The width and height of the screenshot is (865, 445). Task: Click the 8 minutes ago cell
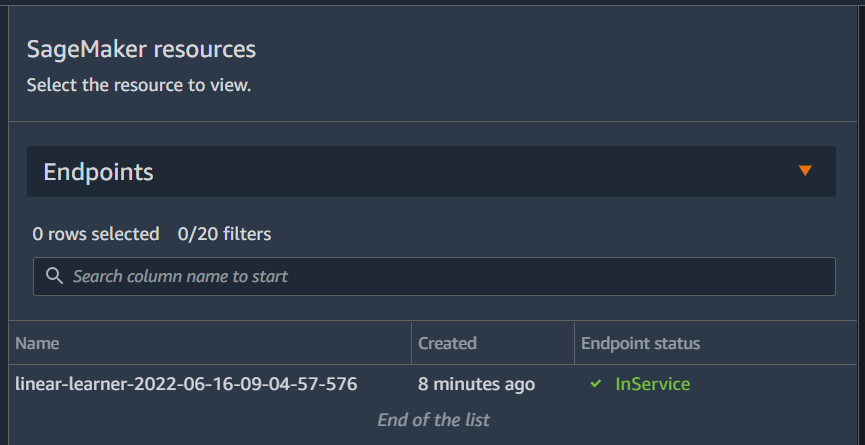point(476,384)
